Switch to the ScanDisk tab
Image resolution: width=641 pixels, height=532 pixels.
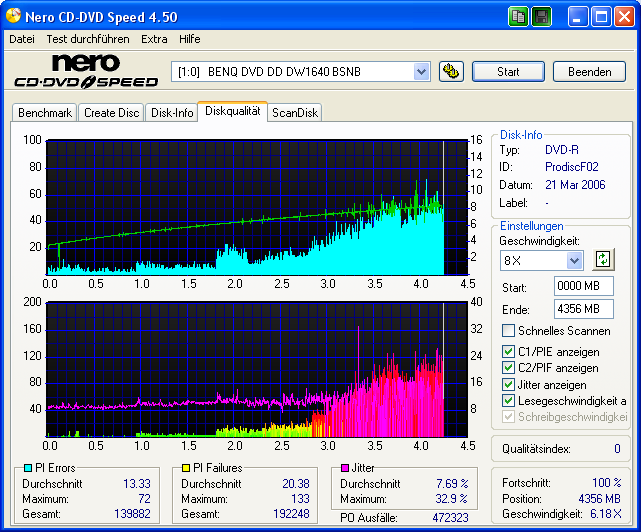294,113
